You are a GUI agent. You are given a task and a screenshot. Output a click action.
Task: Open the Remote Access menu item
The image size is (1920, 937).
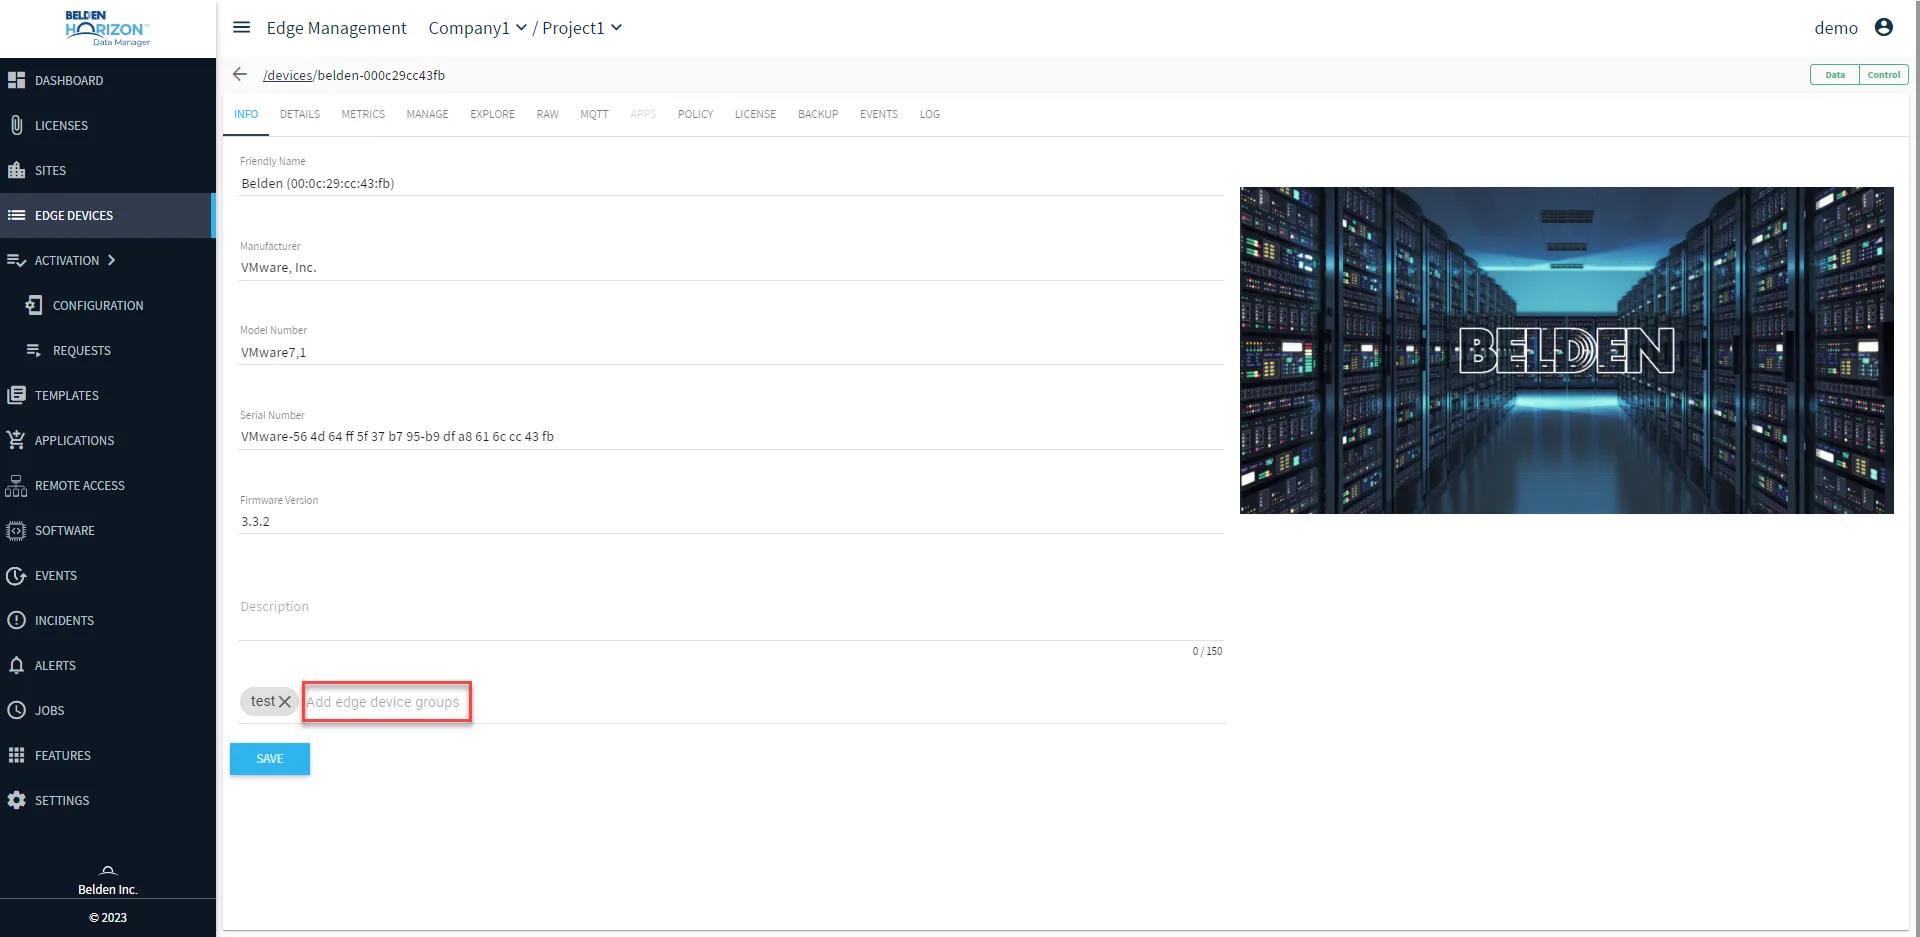(x=107, y=485)
